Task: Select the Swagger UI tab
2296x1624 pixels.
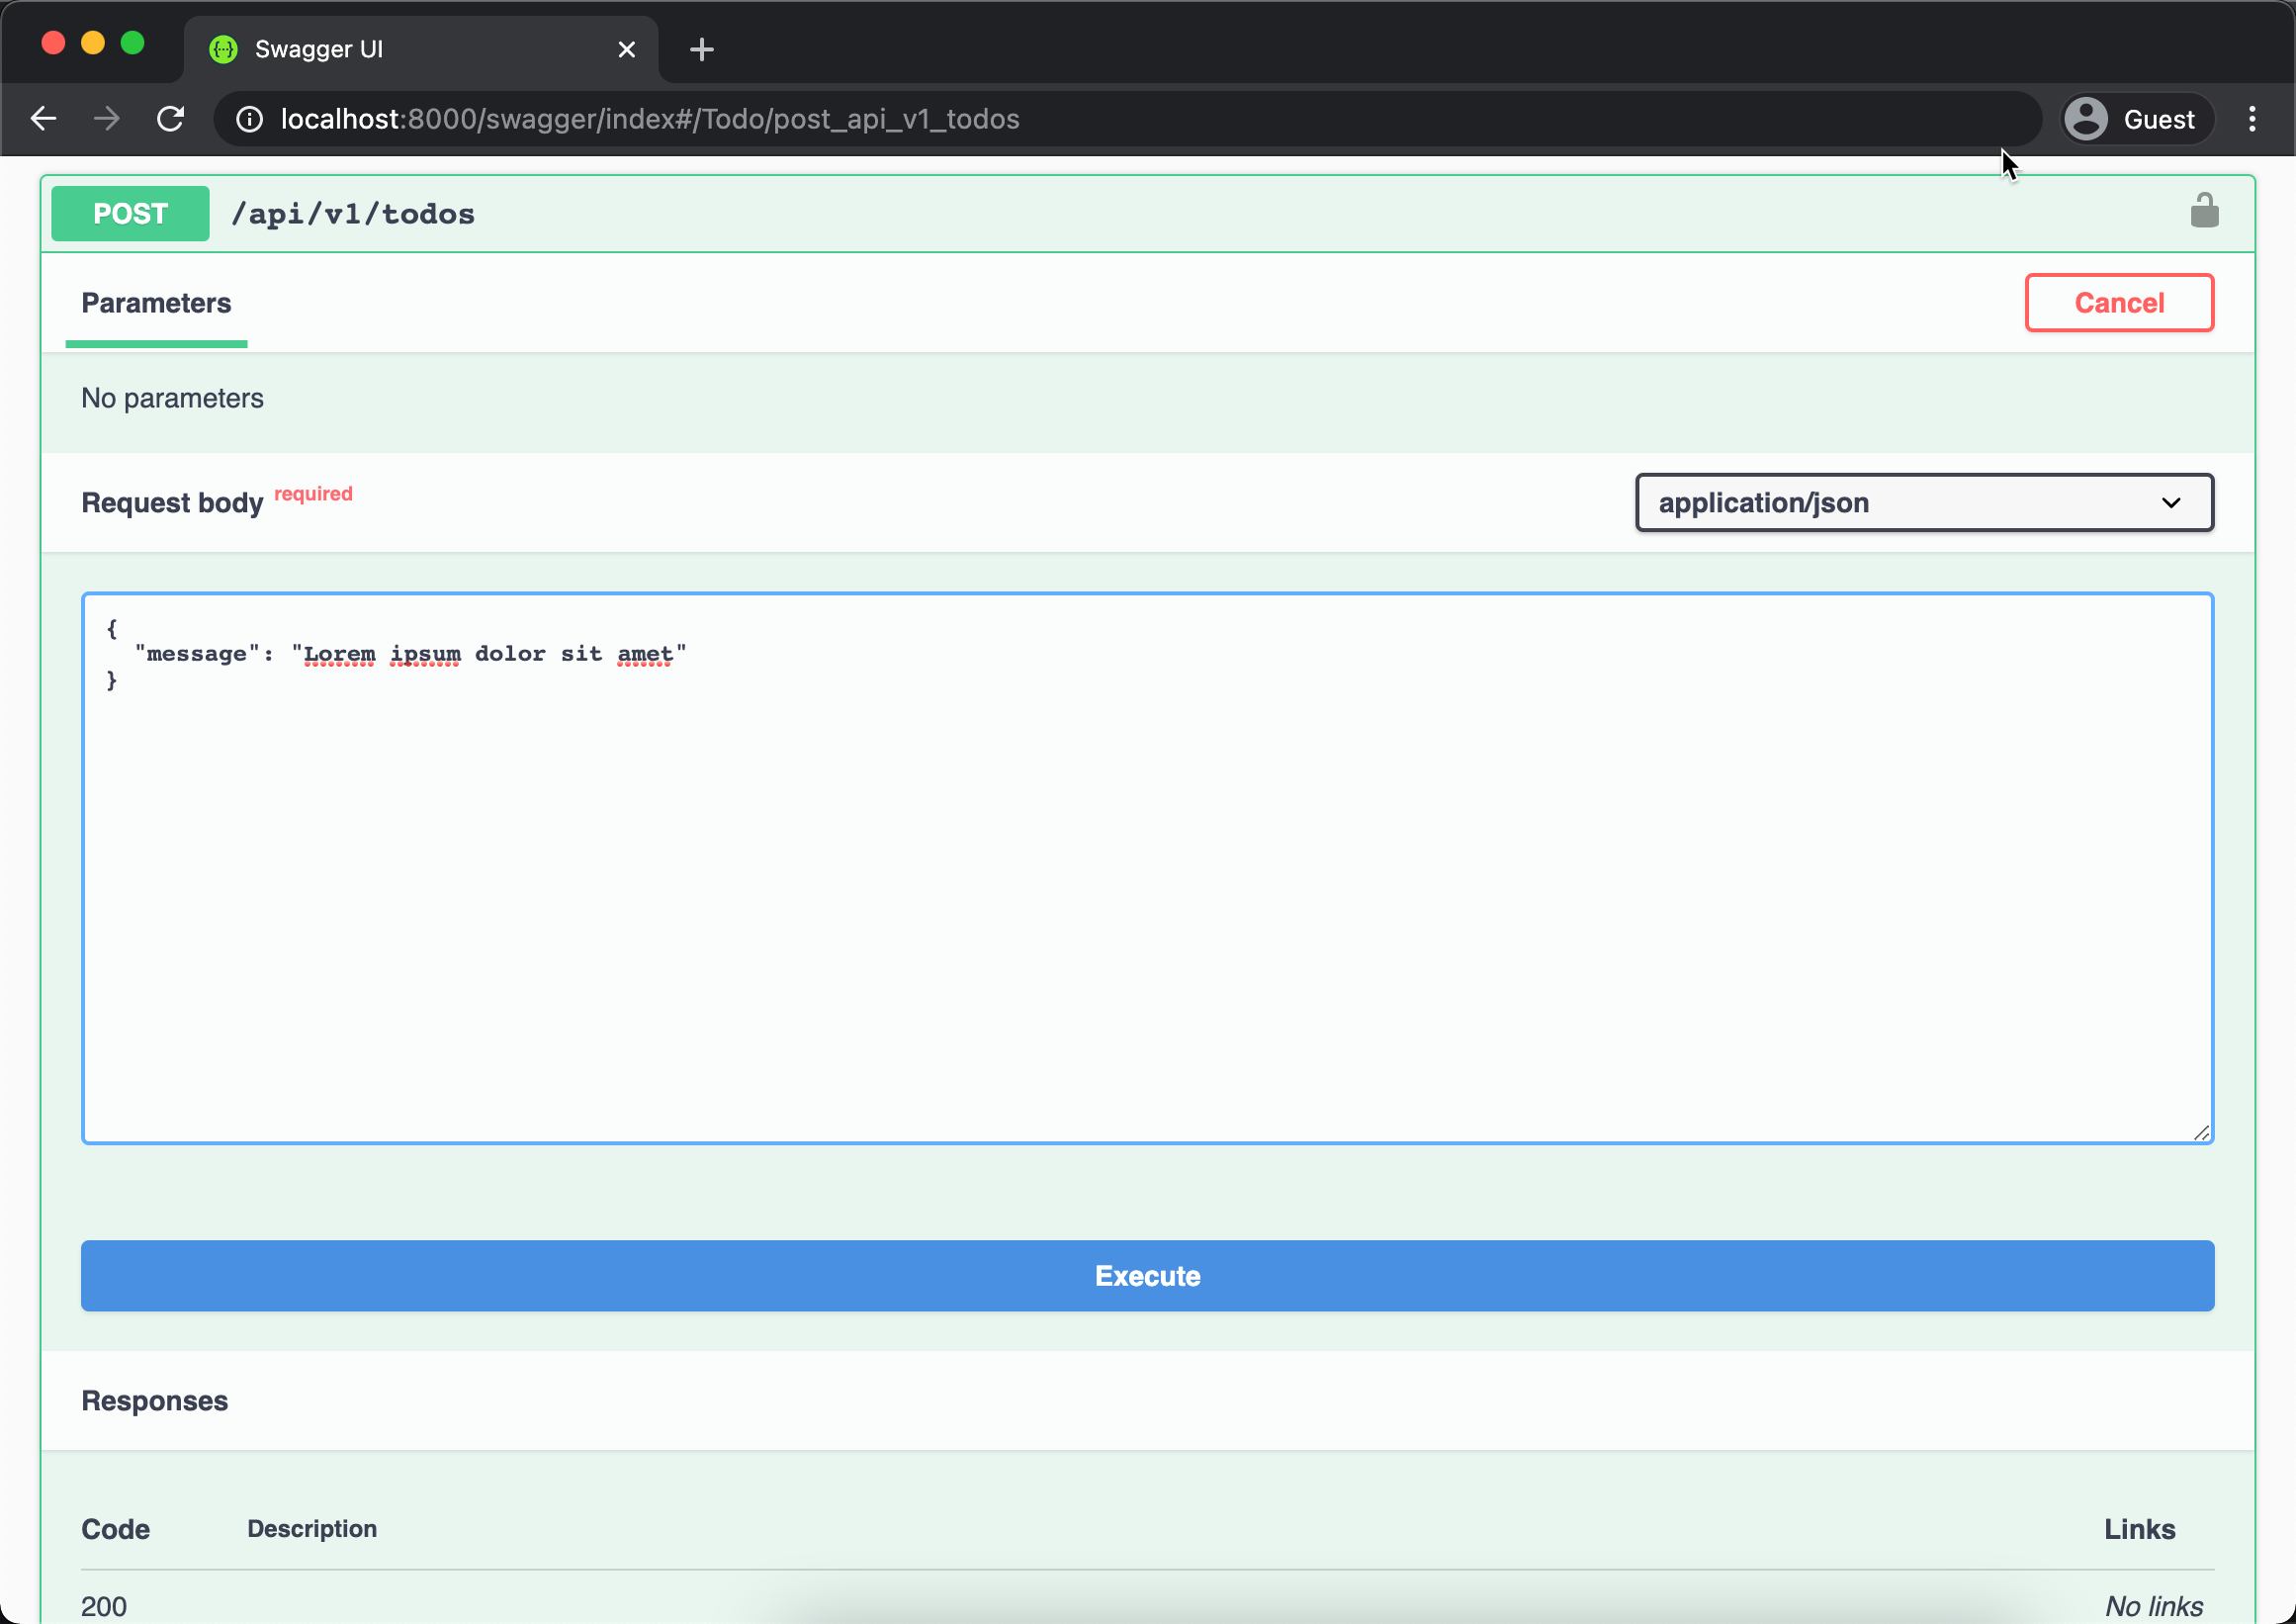Action: point(420,49)
